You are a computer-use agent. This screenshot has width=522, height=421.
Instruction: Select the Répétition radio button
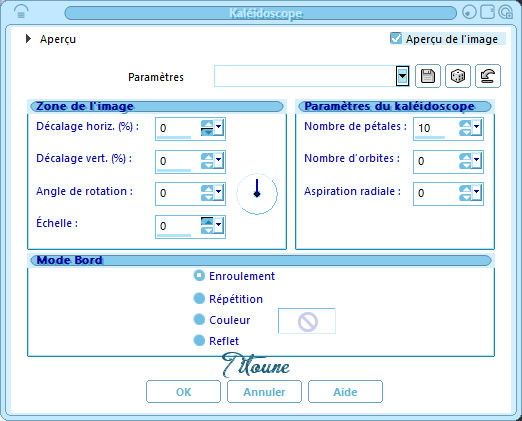pos(199,298)
